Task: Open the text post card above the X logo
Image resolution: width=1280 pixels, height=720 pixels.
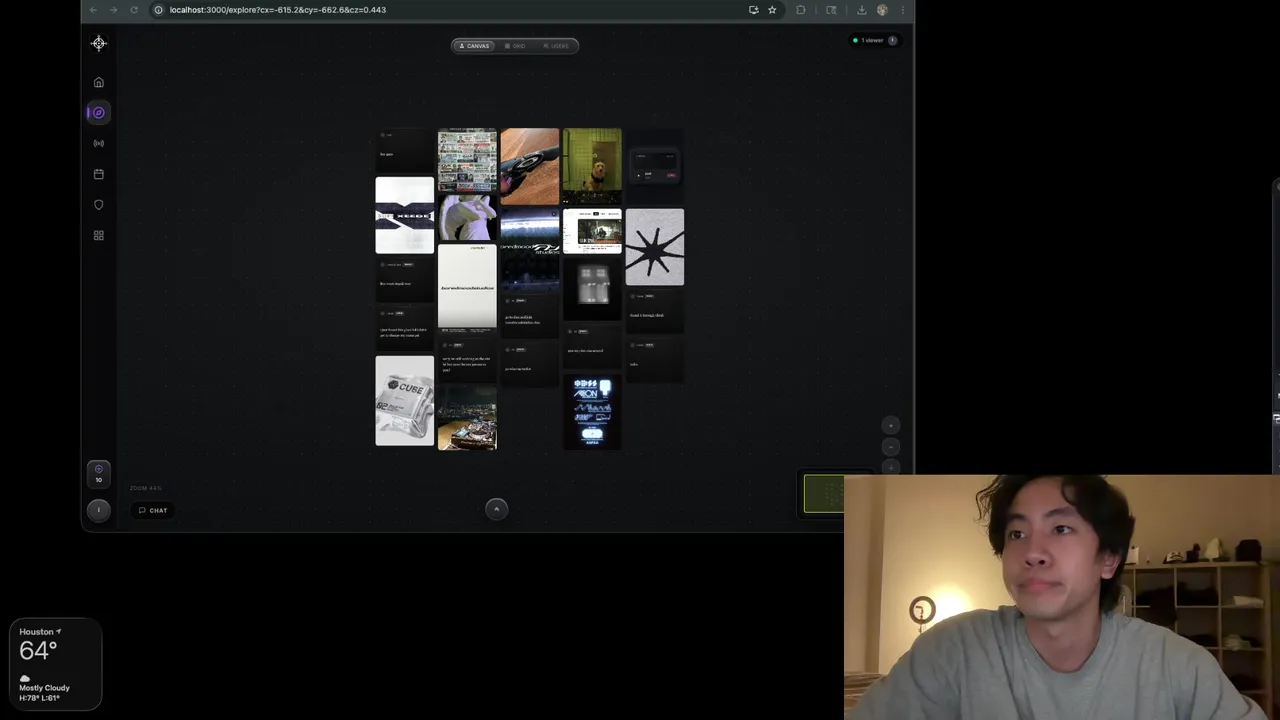Action: (405, 151)
